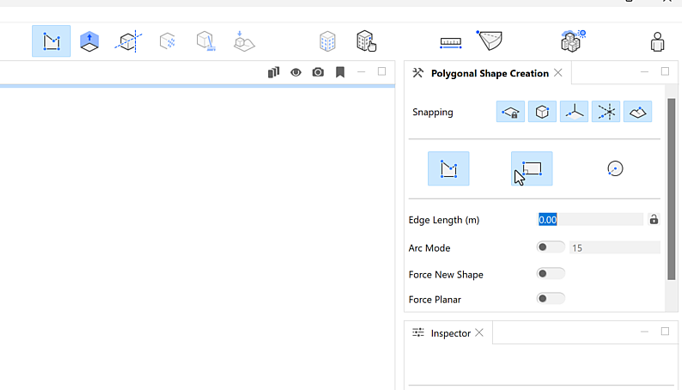Viewport: 682px width, 390px height.
Task: Enable the Force Planar switch
Action: tap(550, 299)
